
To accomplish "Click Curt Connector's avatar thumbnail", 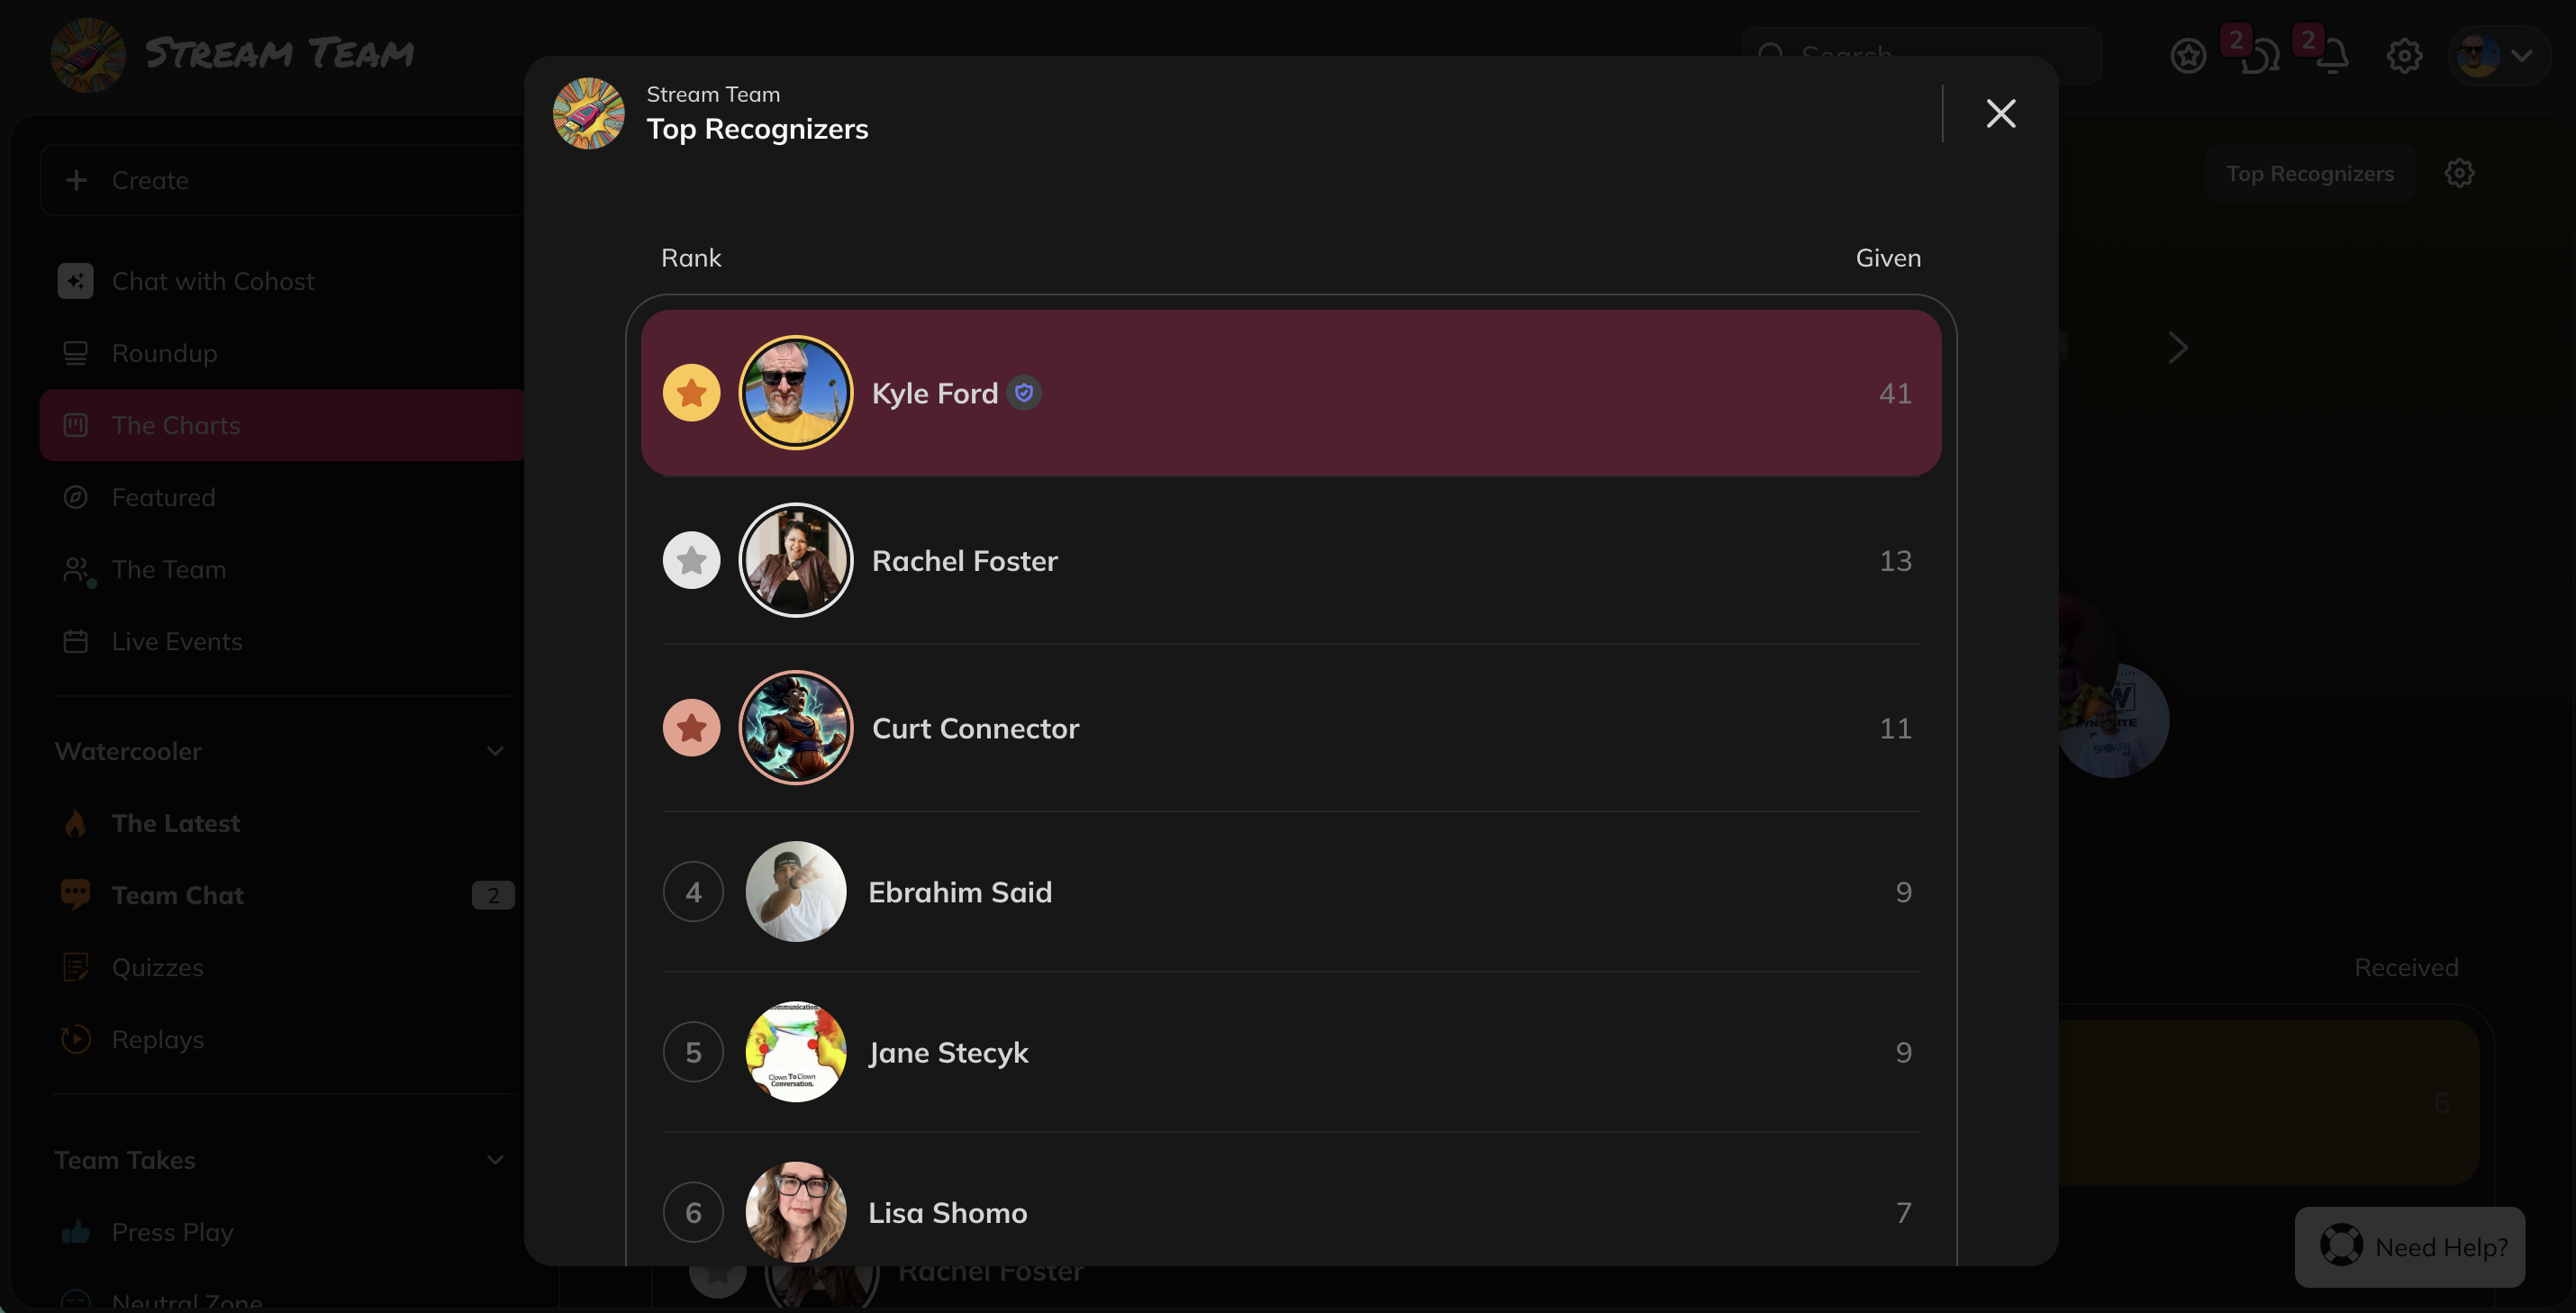I will [795, 727].
